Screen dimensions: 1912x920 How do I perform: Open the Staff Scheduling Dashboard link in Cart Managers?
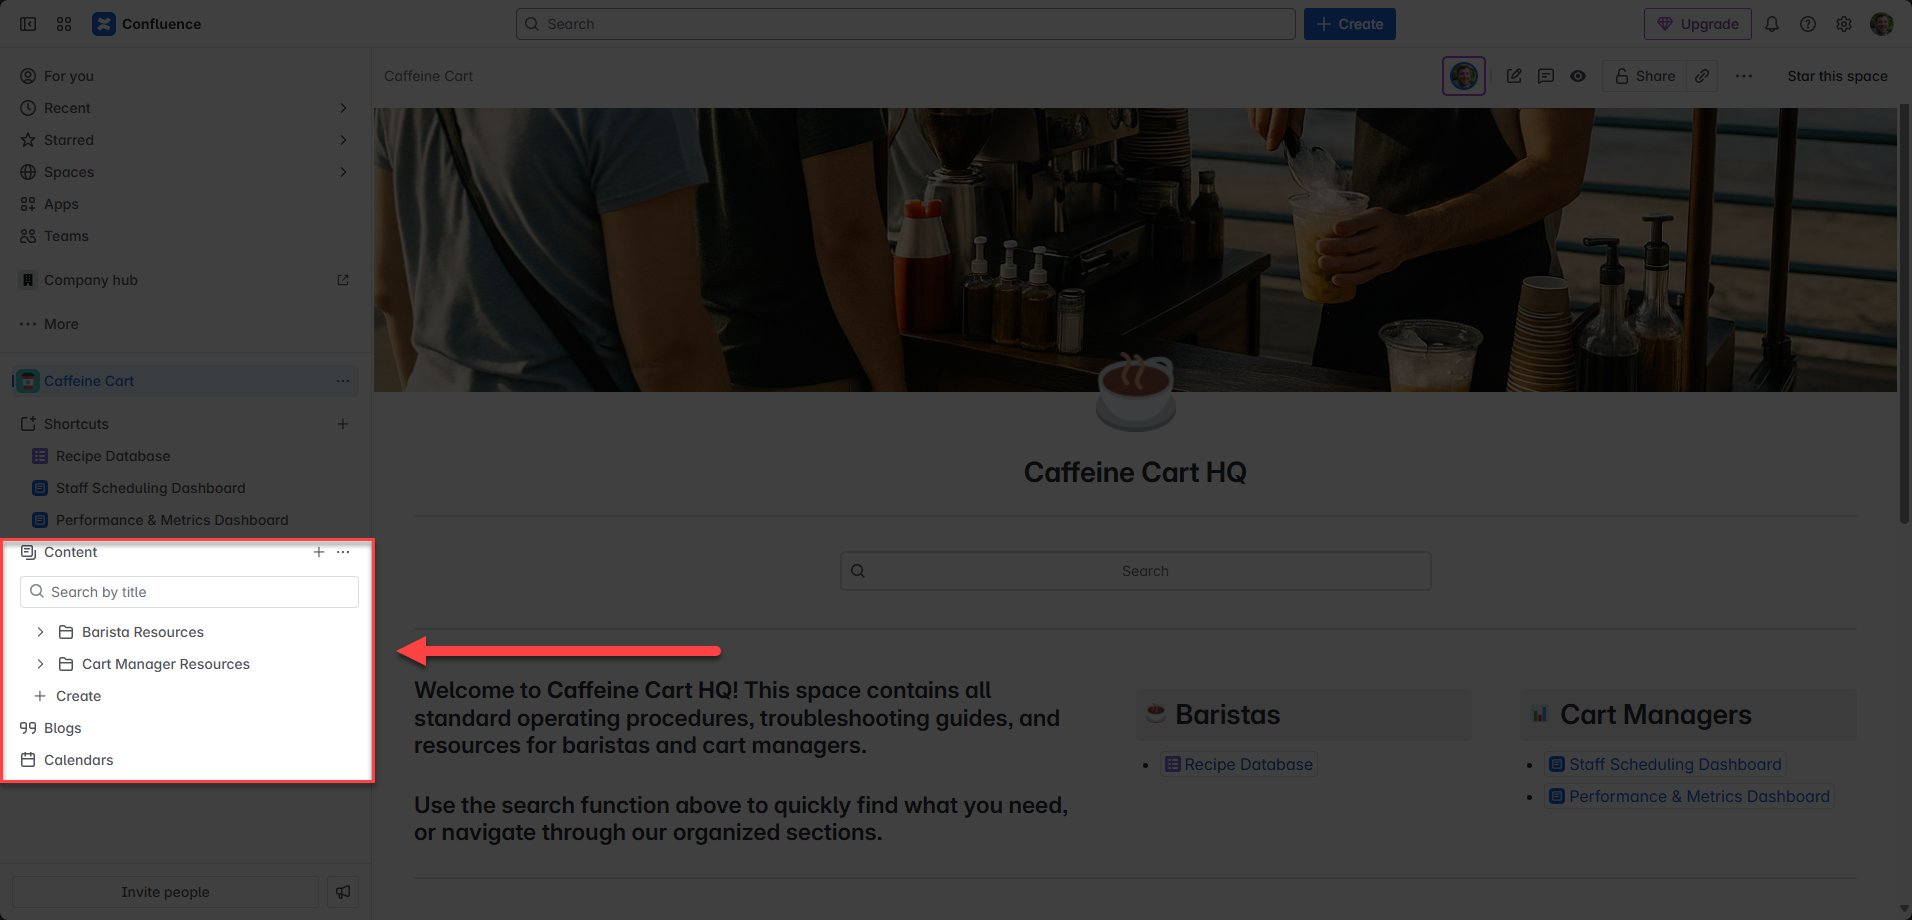tap(1674, 764)
